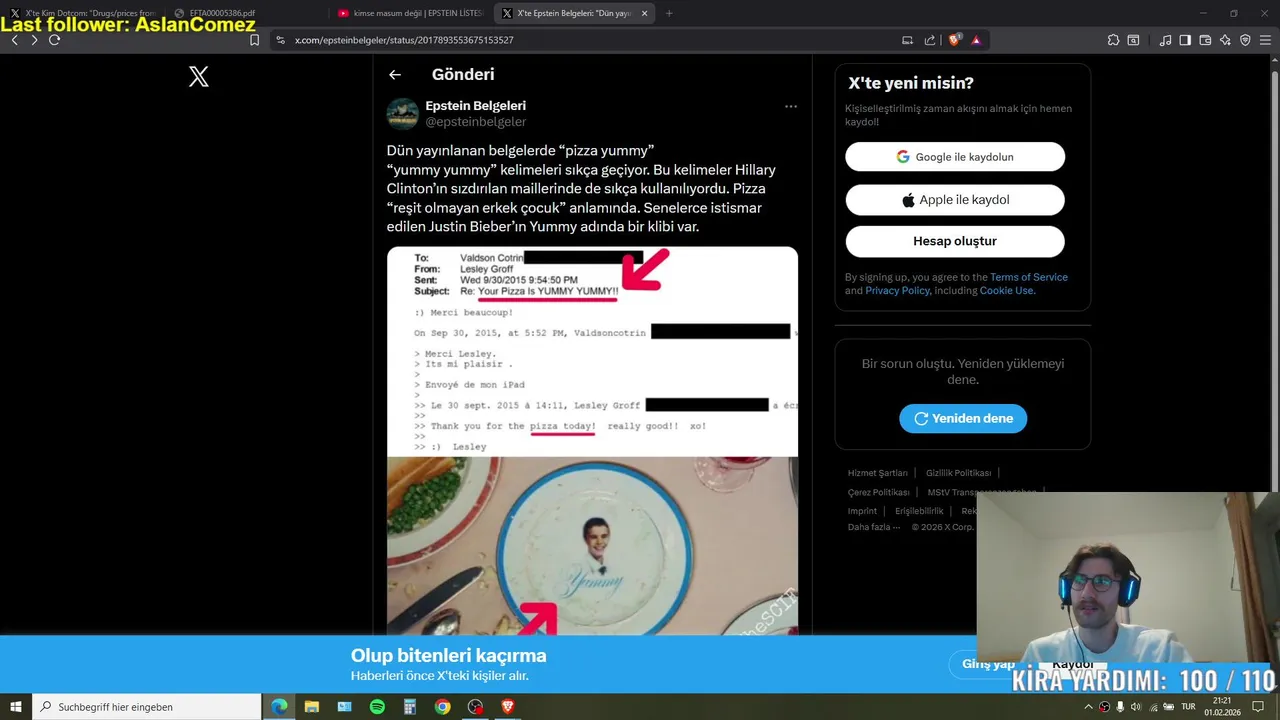Click the taskbar clock showing 21:21

[1222, 707]
